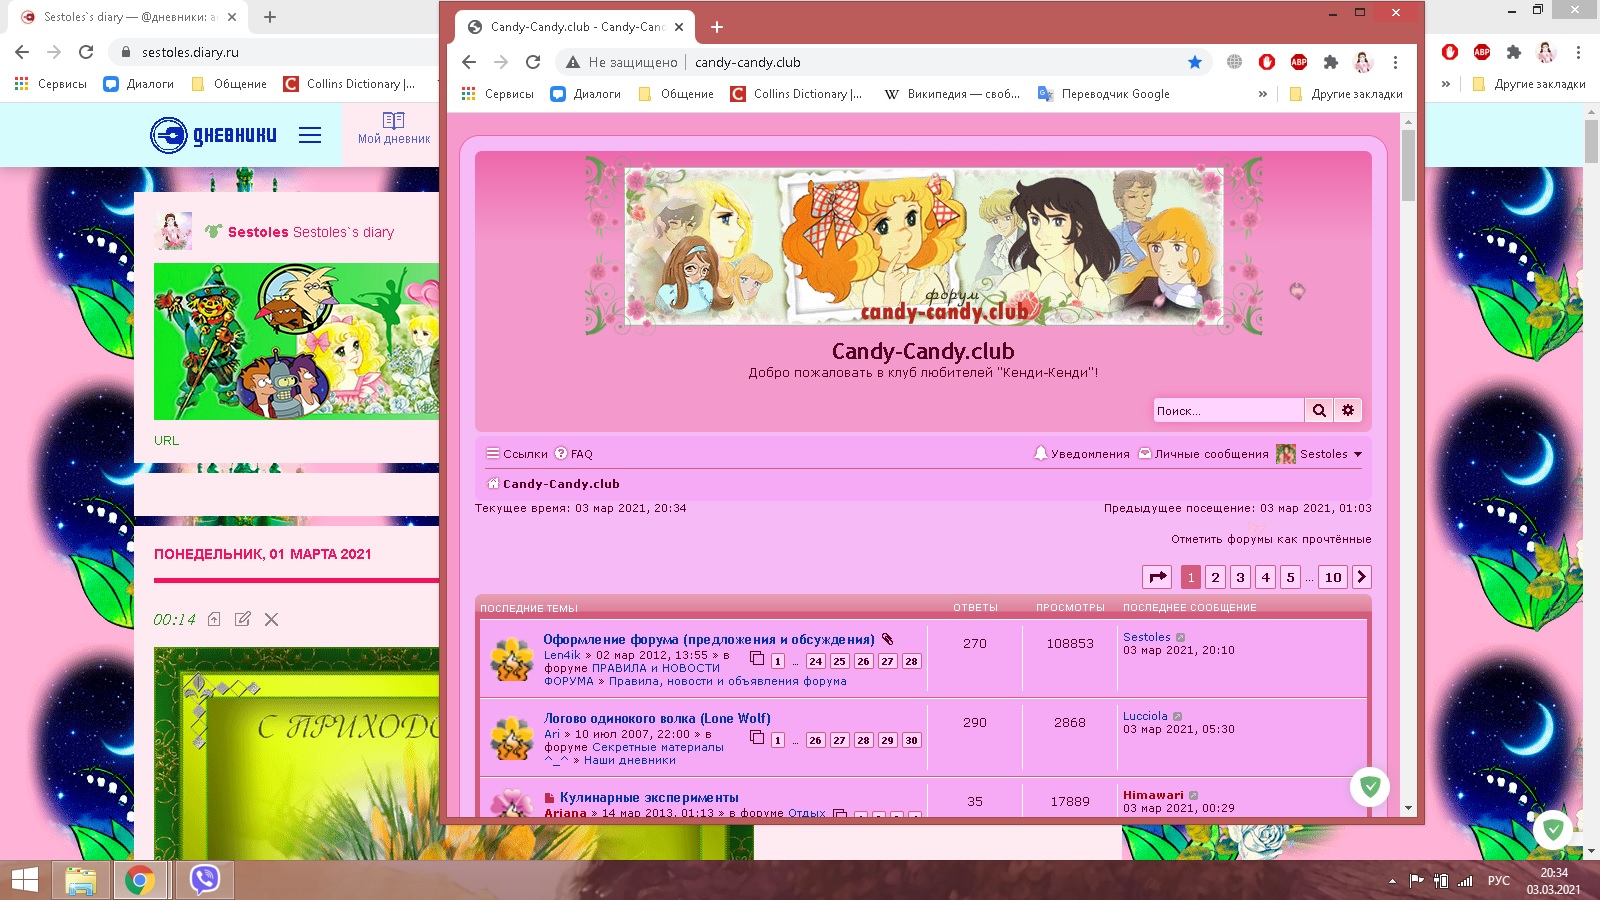
Task: Click the edit entry pencil icon next to 00:14
Action: click(x=242, y=619)
